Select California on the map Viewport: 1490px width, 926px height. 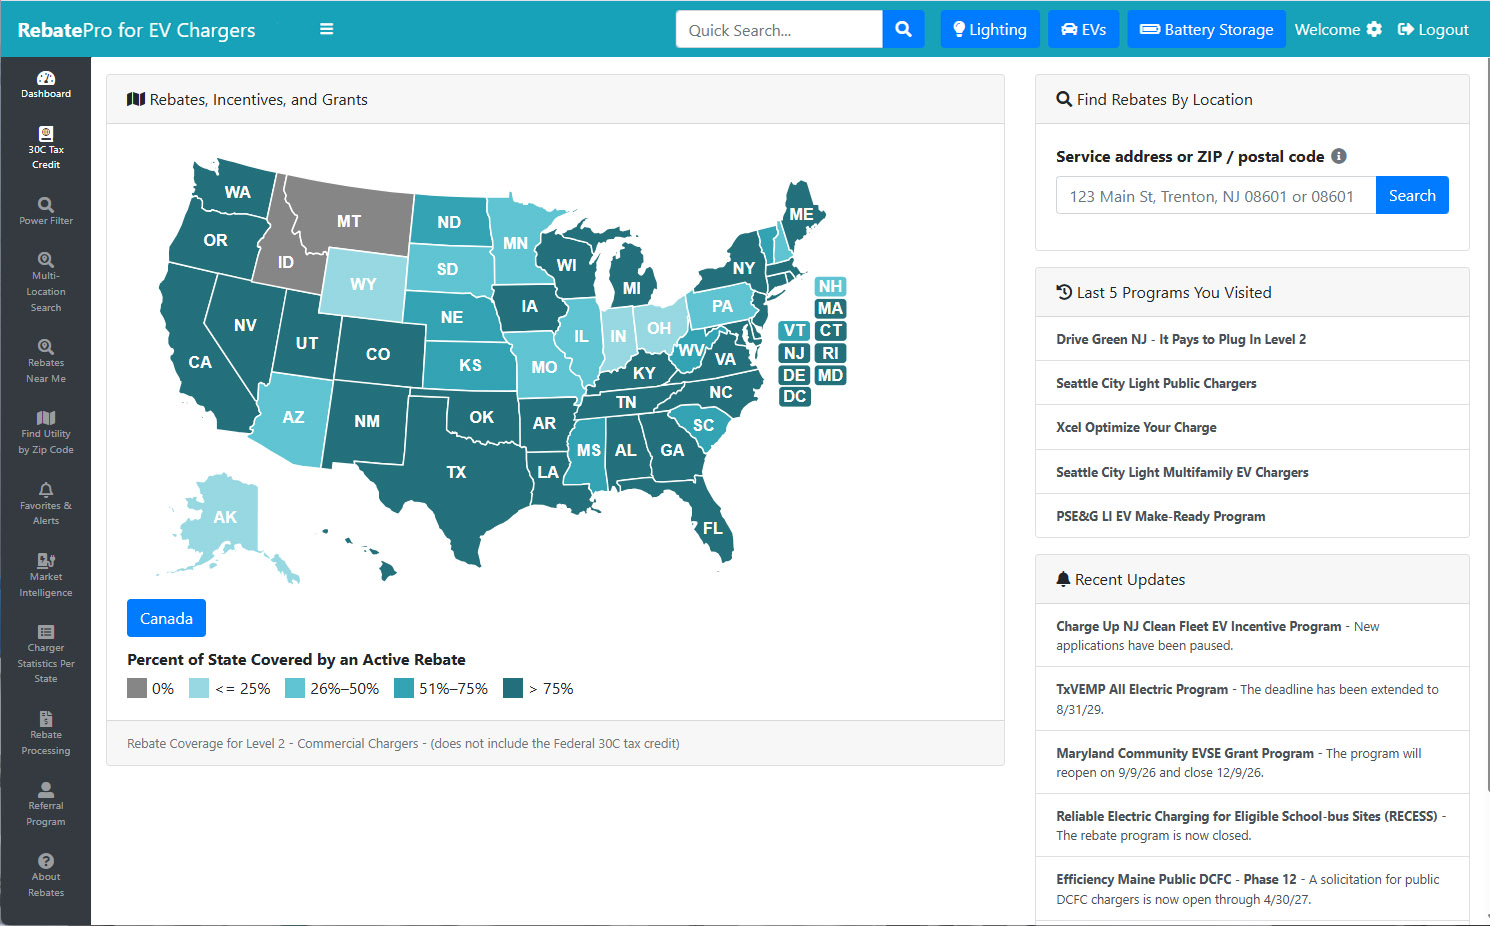(200, 362)
